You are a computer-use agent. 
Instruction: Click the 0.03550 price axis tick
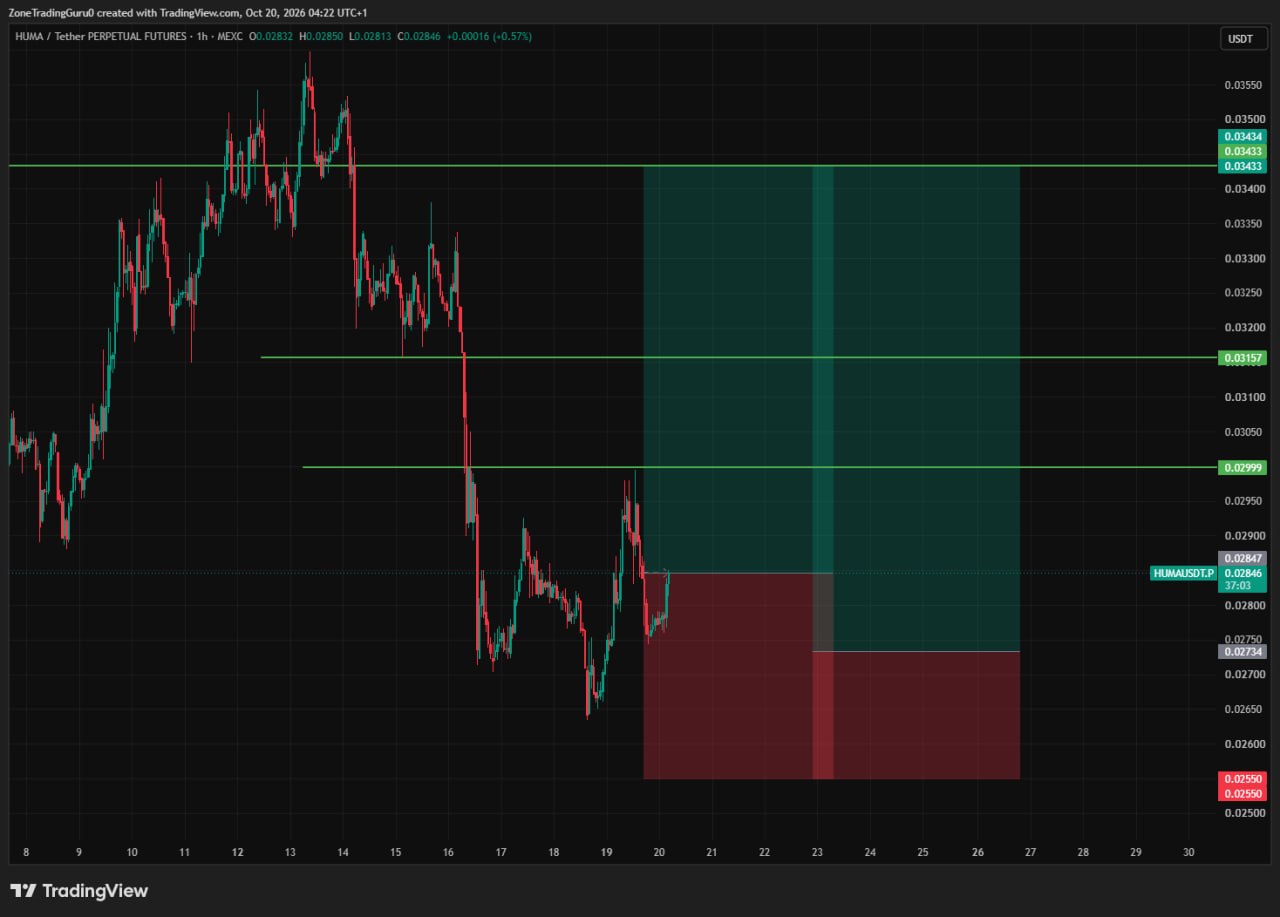(1243, 85)
